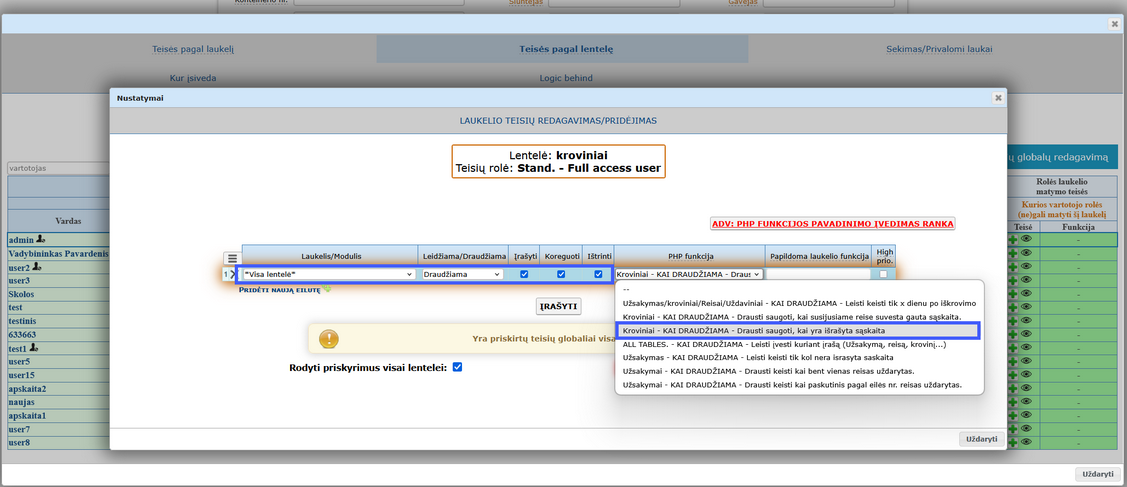
Task: Click the green plus icon in testinis row
Action: [x=1013, y=321]
